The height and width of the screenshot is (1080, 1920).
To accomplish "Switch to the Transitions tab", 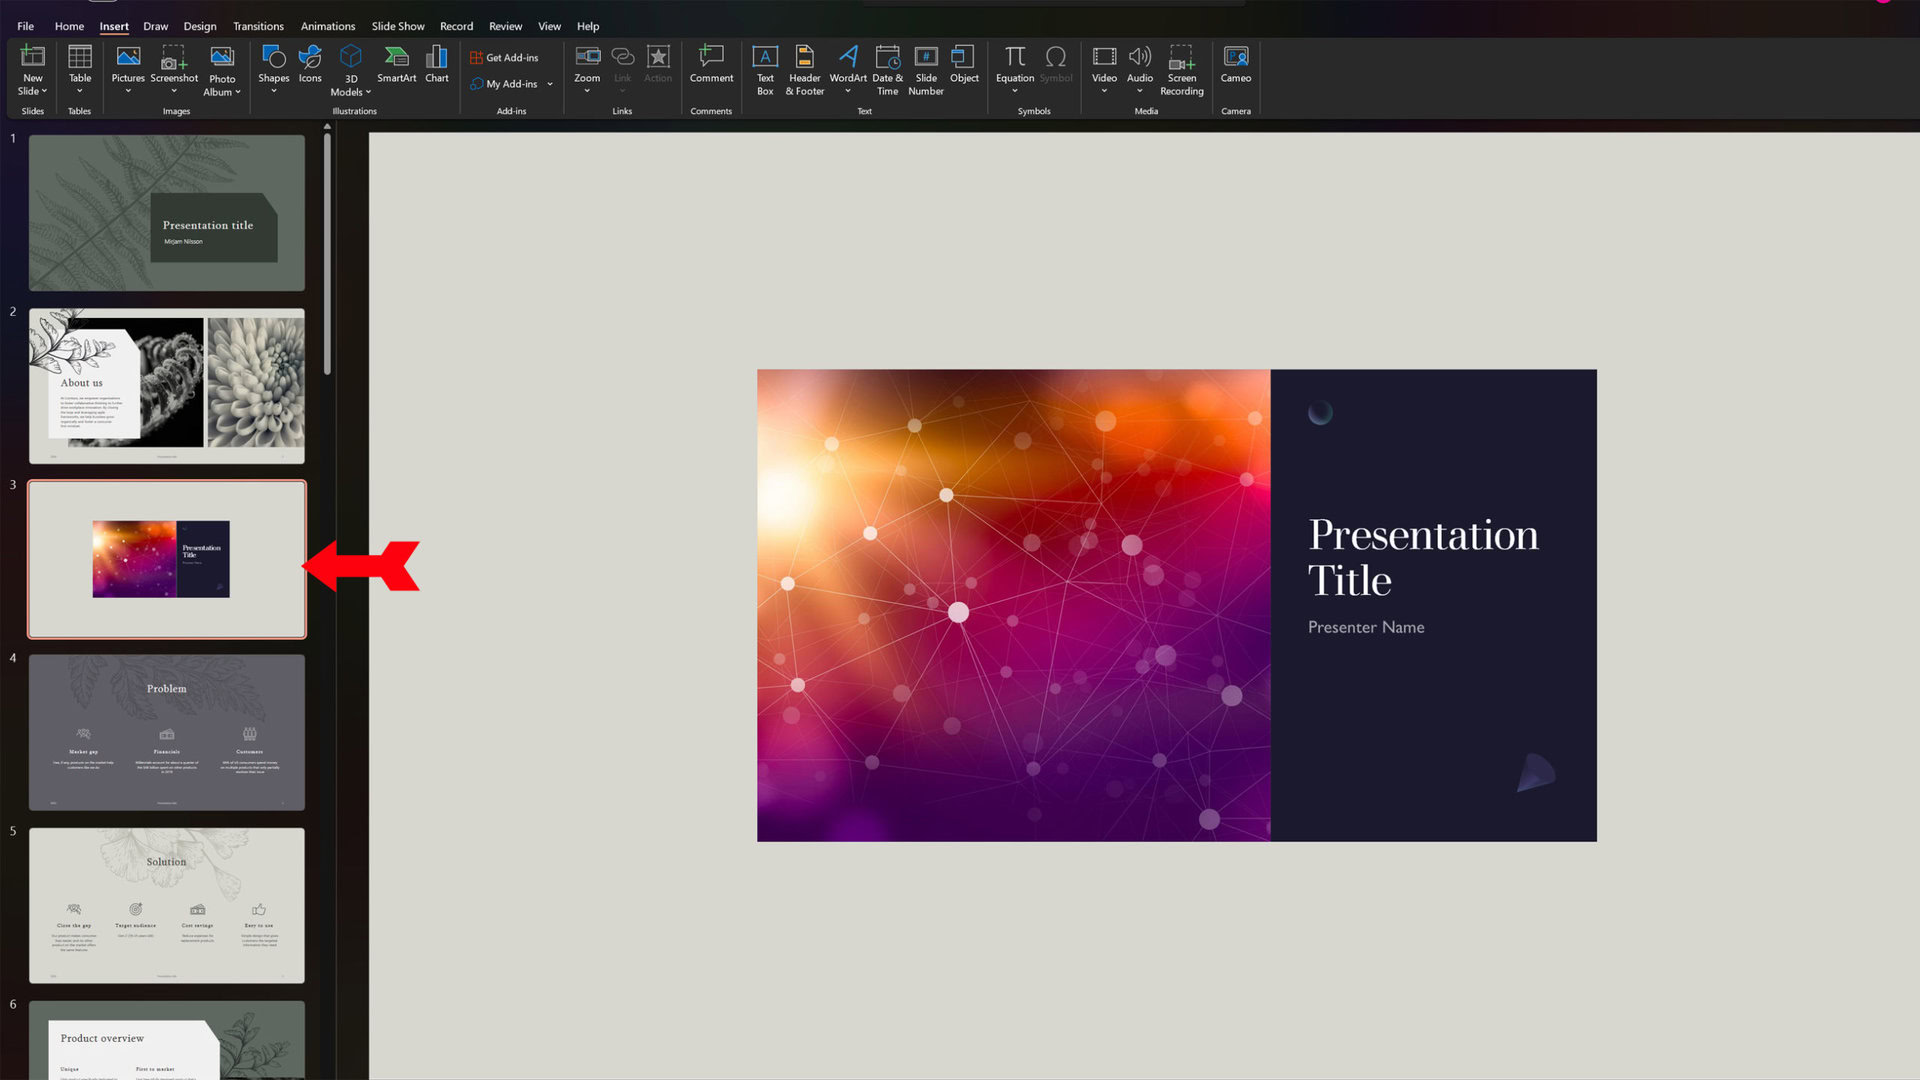I will 258,25.
